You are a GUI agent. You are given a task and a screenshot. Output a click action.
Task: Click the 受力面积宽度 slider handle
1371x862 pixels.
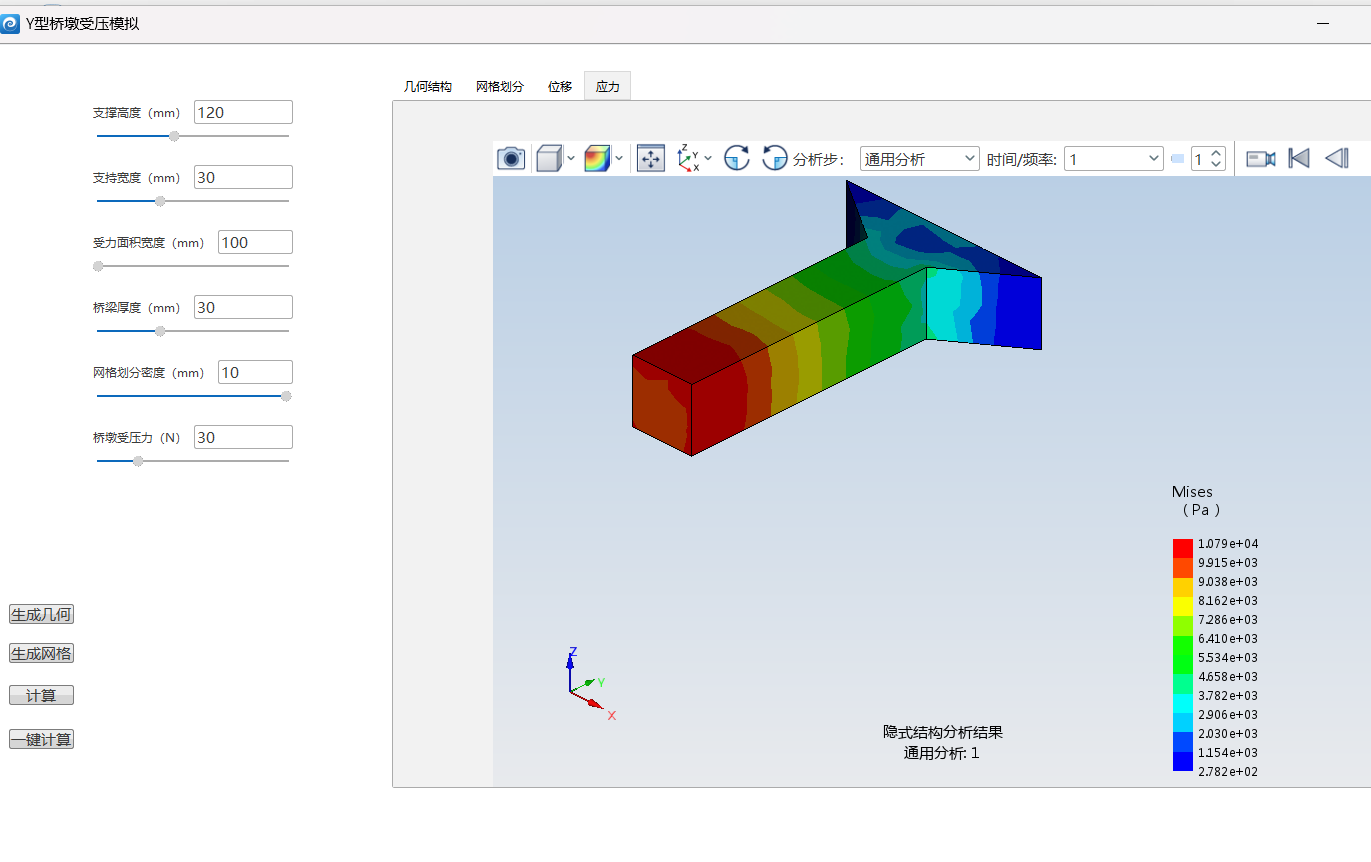click(x=98, y=266)
